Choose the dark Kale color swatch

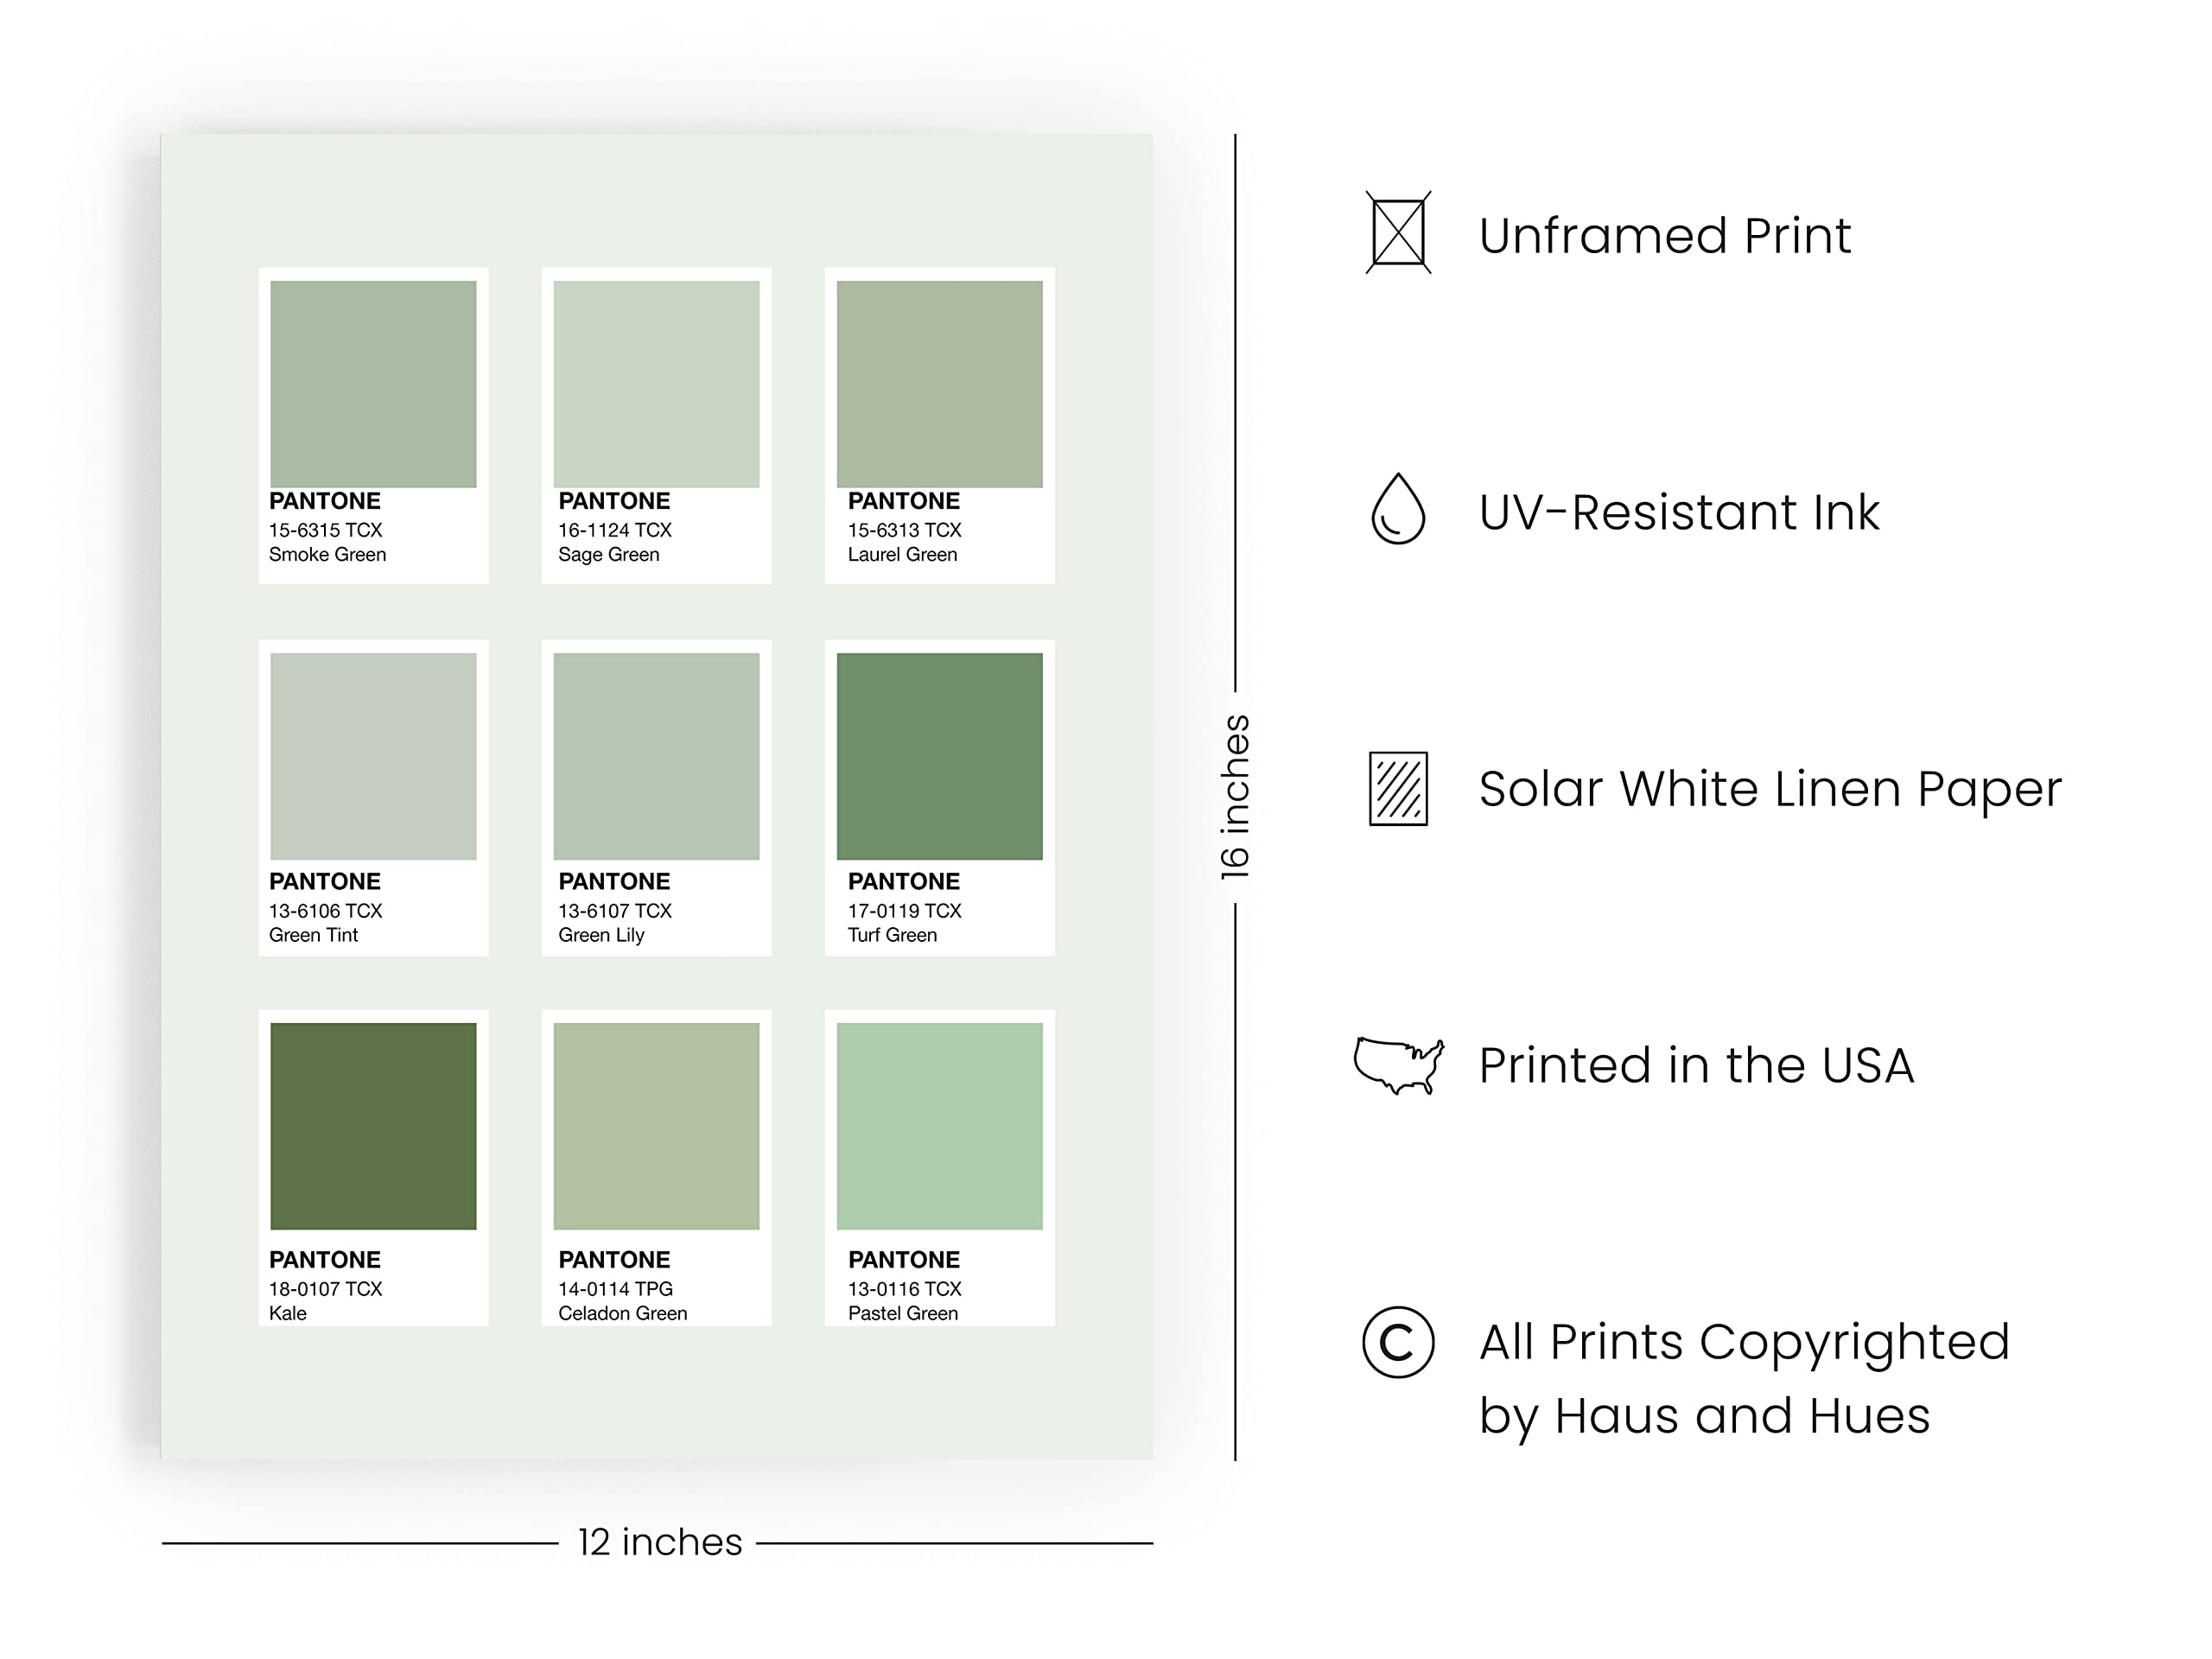pyautogui.click(x=373, y=1126)
